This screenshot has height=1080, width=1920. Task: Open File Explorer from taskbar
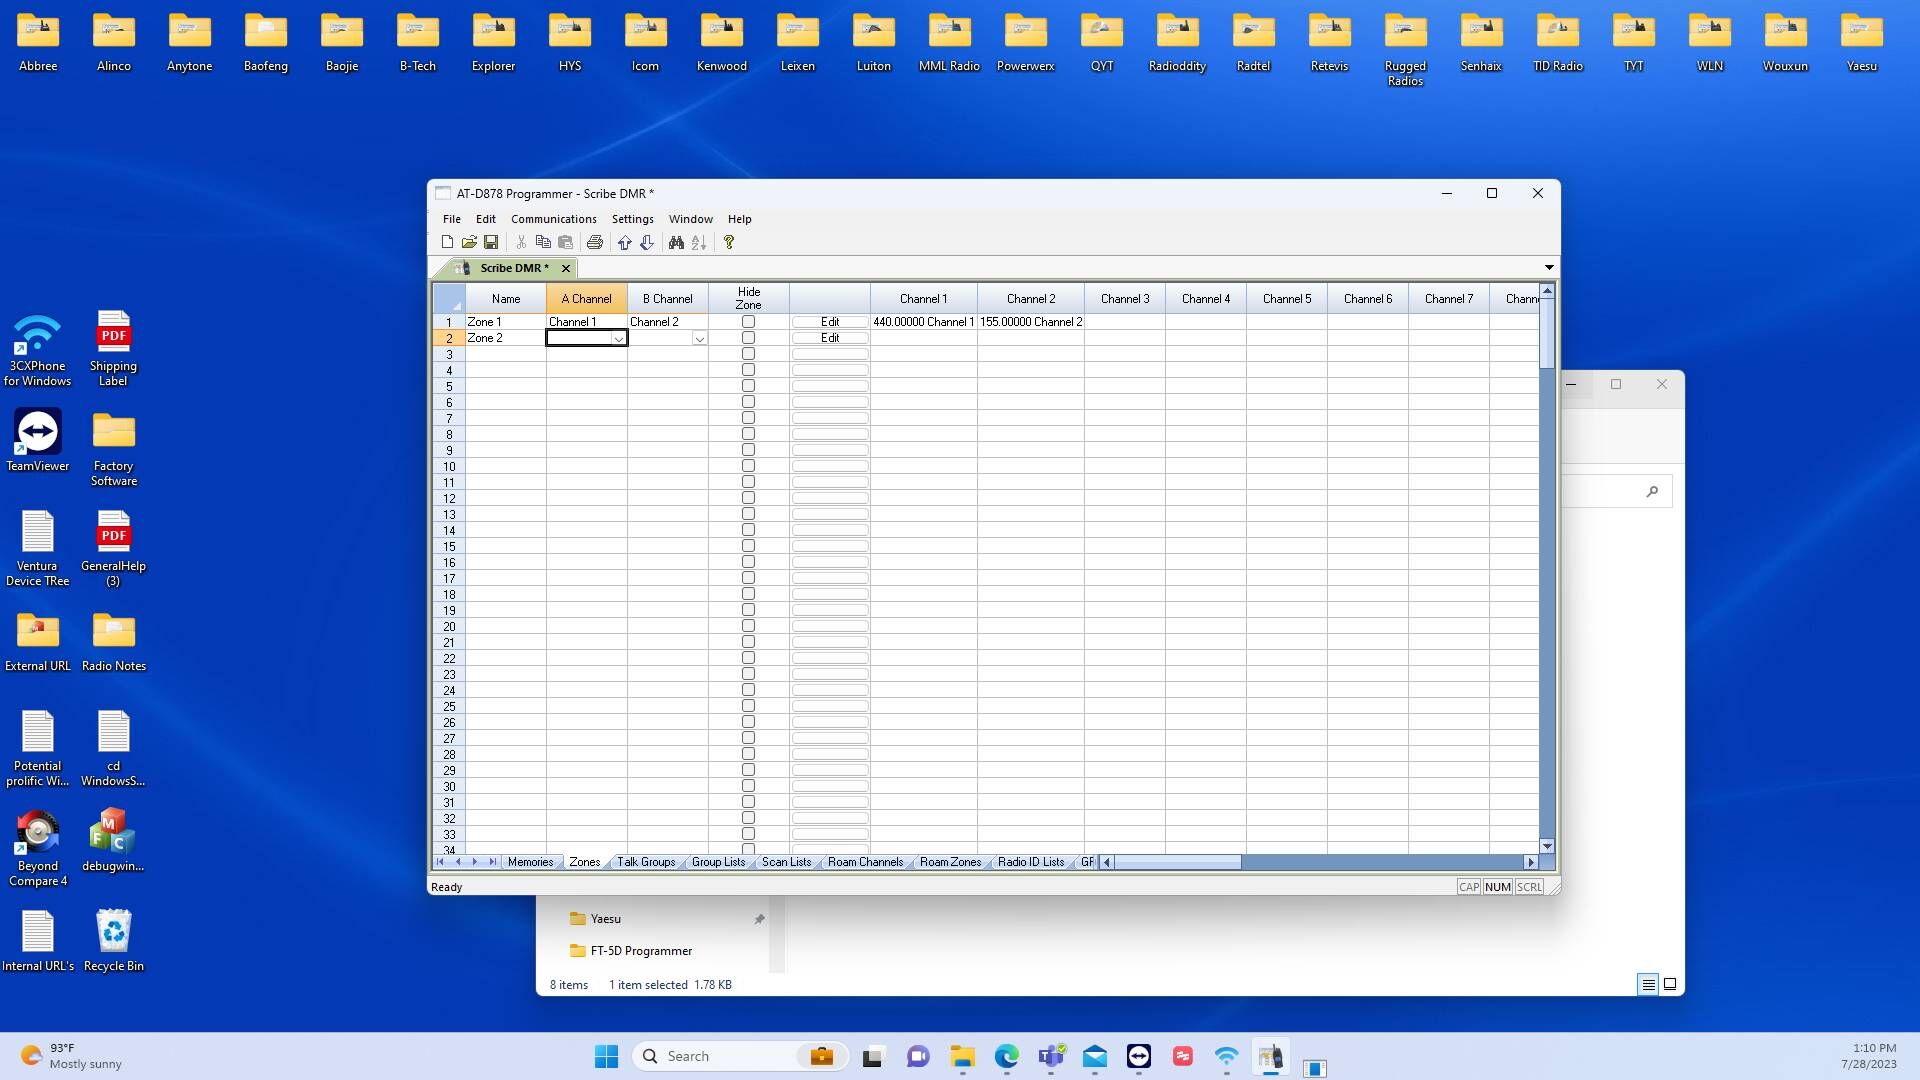tap(963, 1056)
